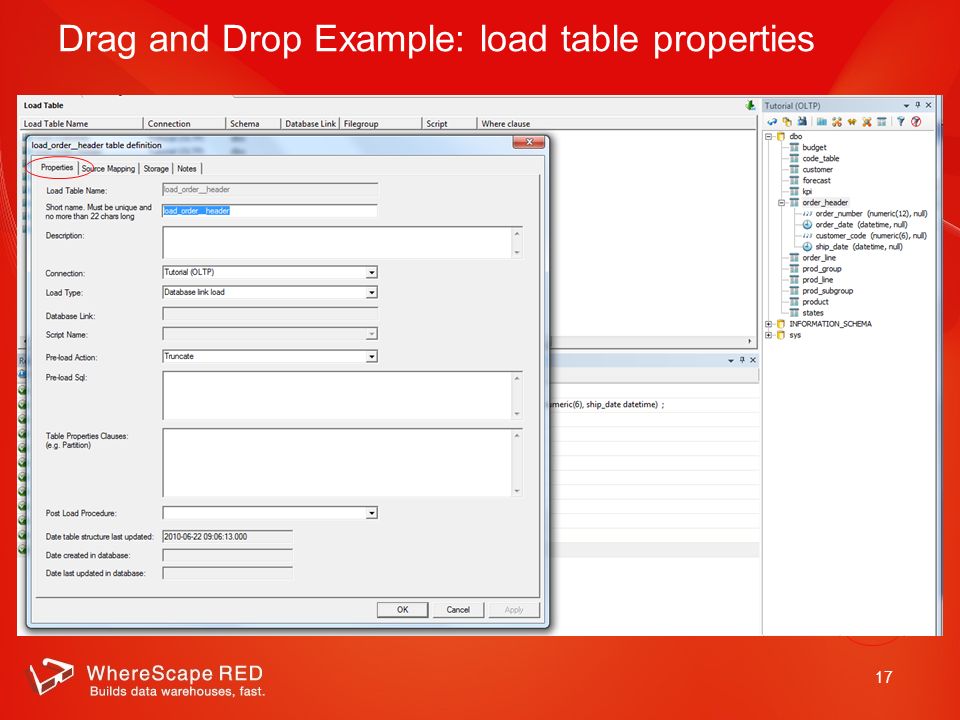
Task: Expand the INFORMATION_SCHEMA node
Action: (x=769, y=324)
